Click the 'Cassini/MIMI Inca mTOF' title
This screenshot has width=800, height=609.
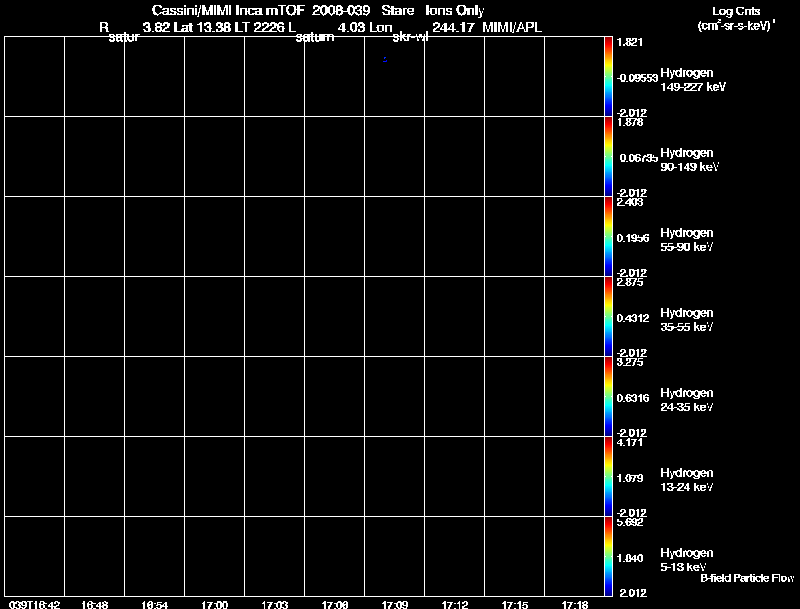pyautogui.click(x=228, y=10)
